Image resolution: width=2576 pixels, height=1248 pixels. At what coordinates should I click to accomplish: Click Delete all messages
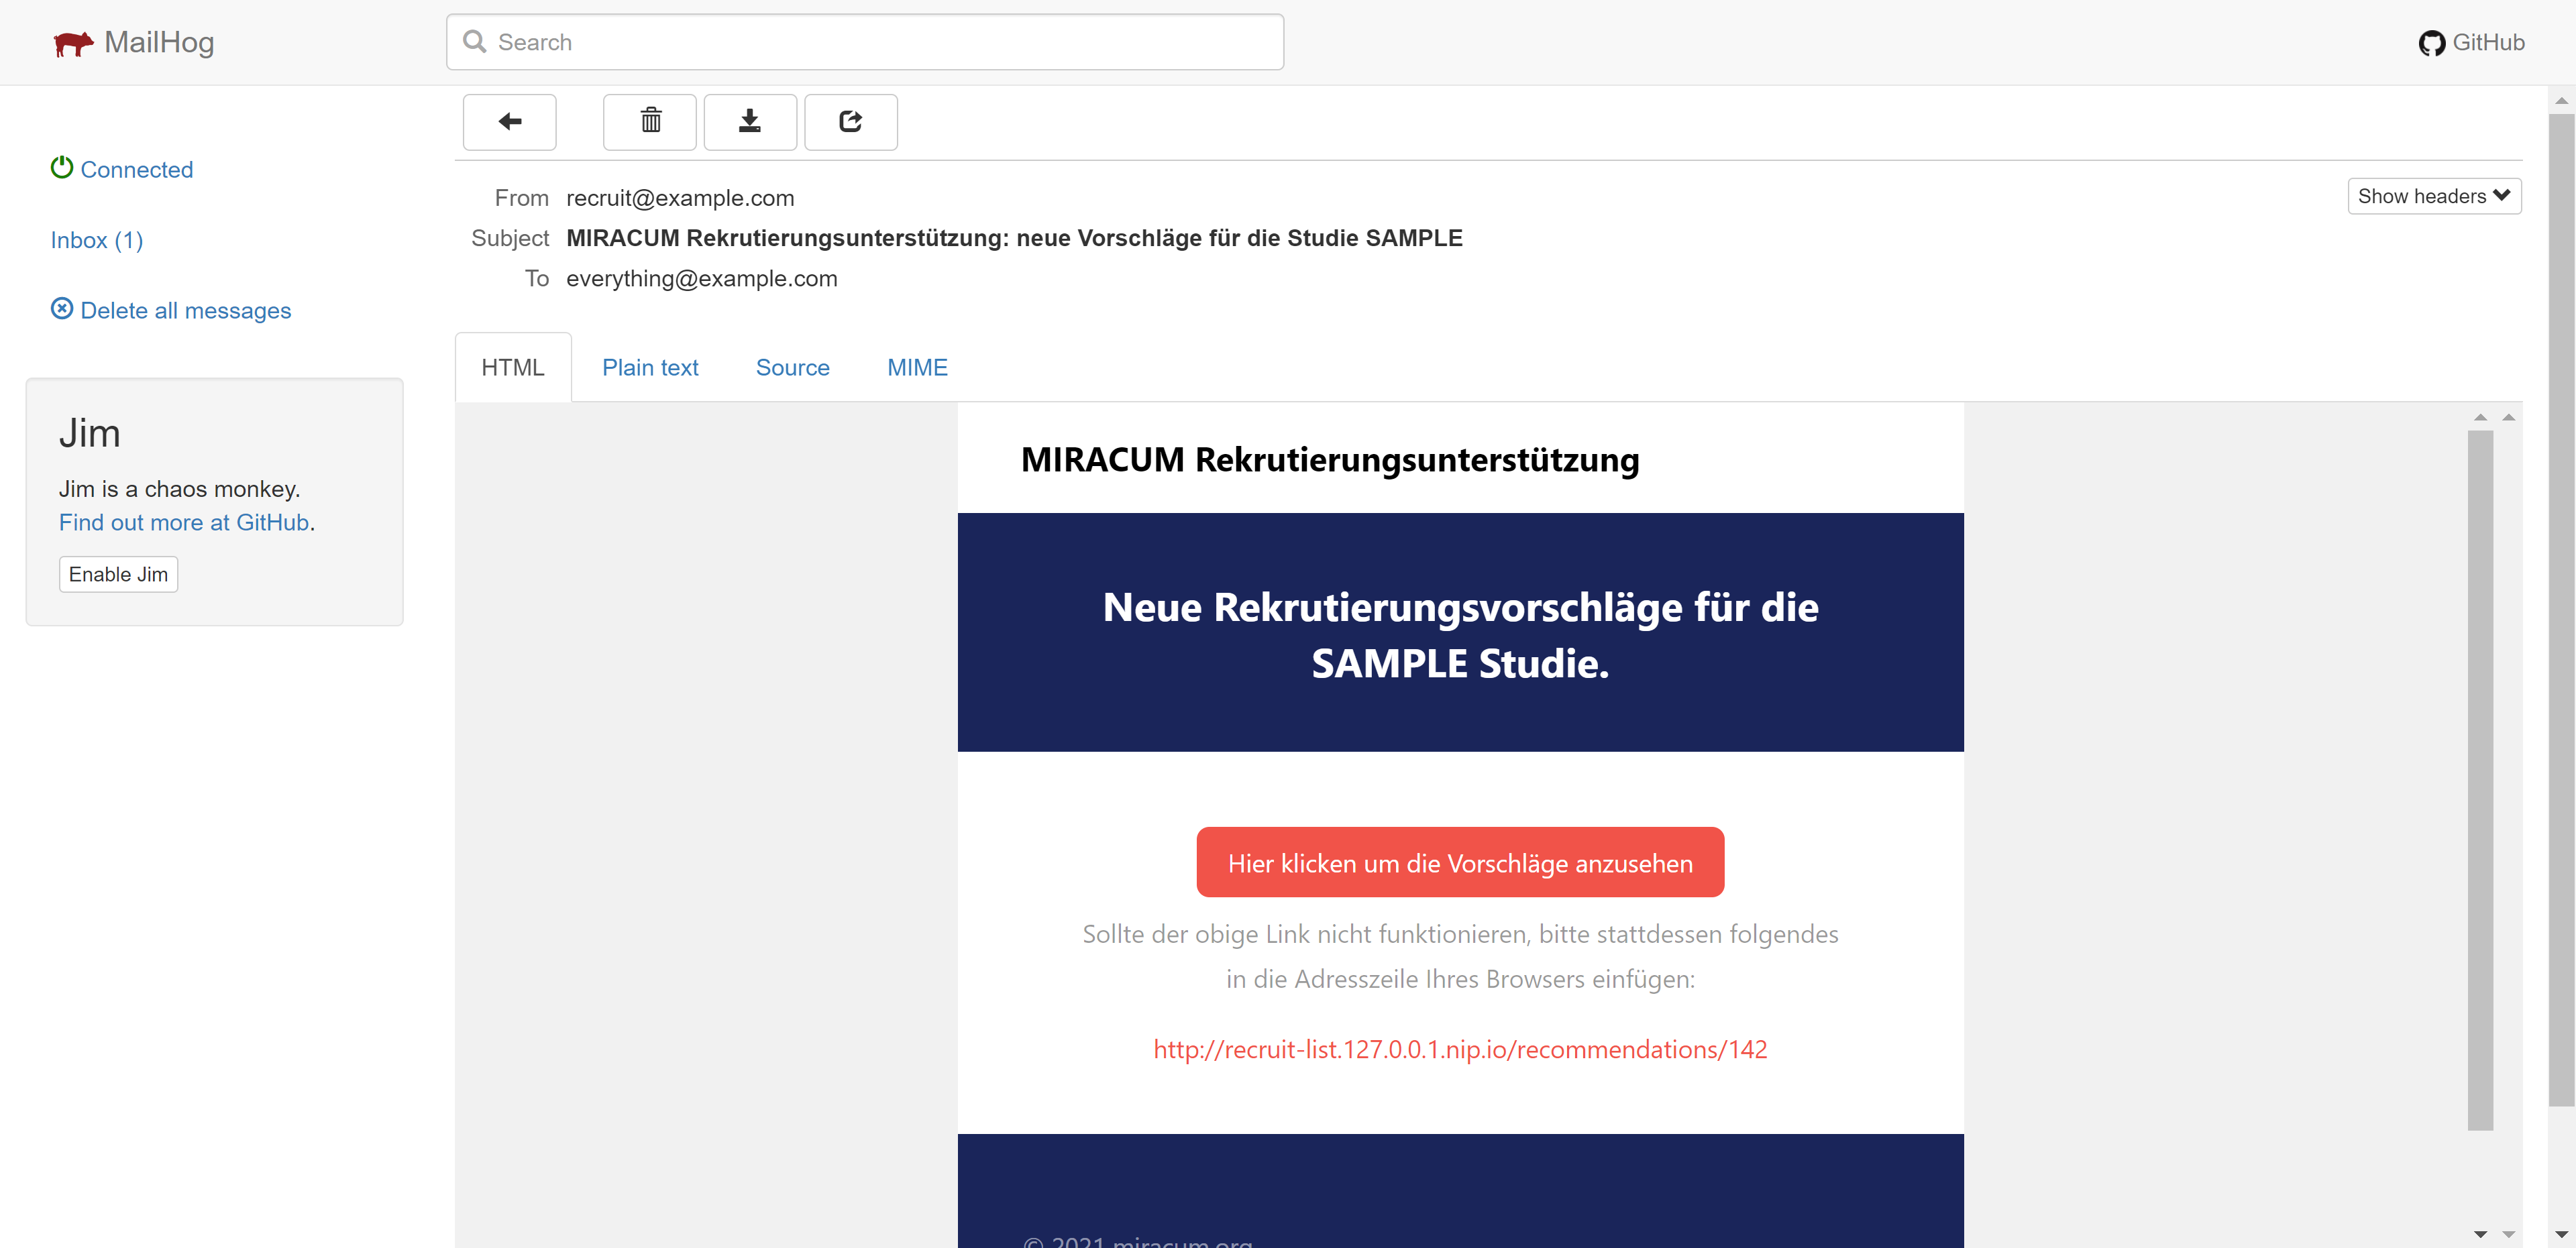(x=171, y=310)
